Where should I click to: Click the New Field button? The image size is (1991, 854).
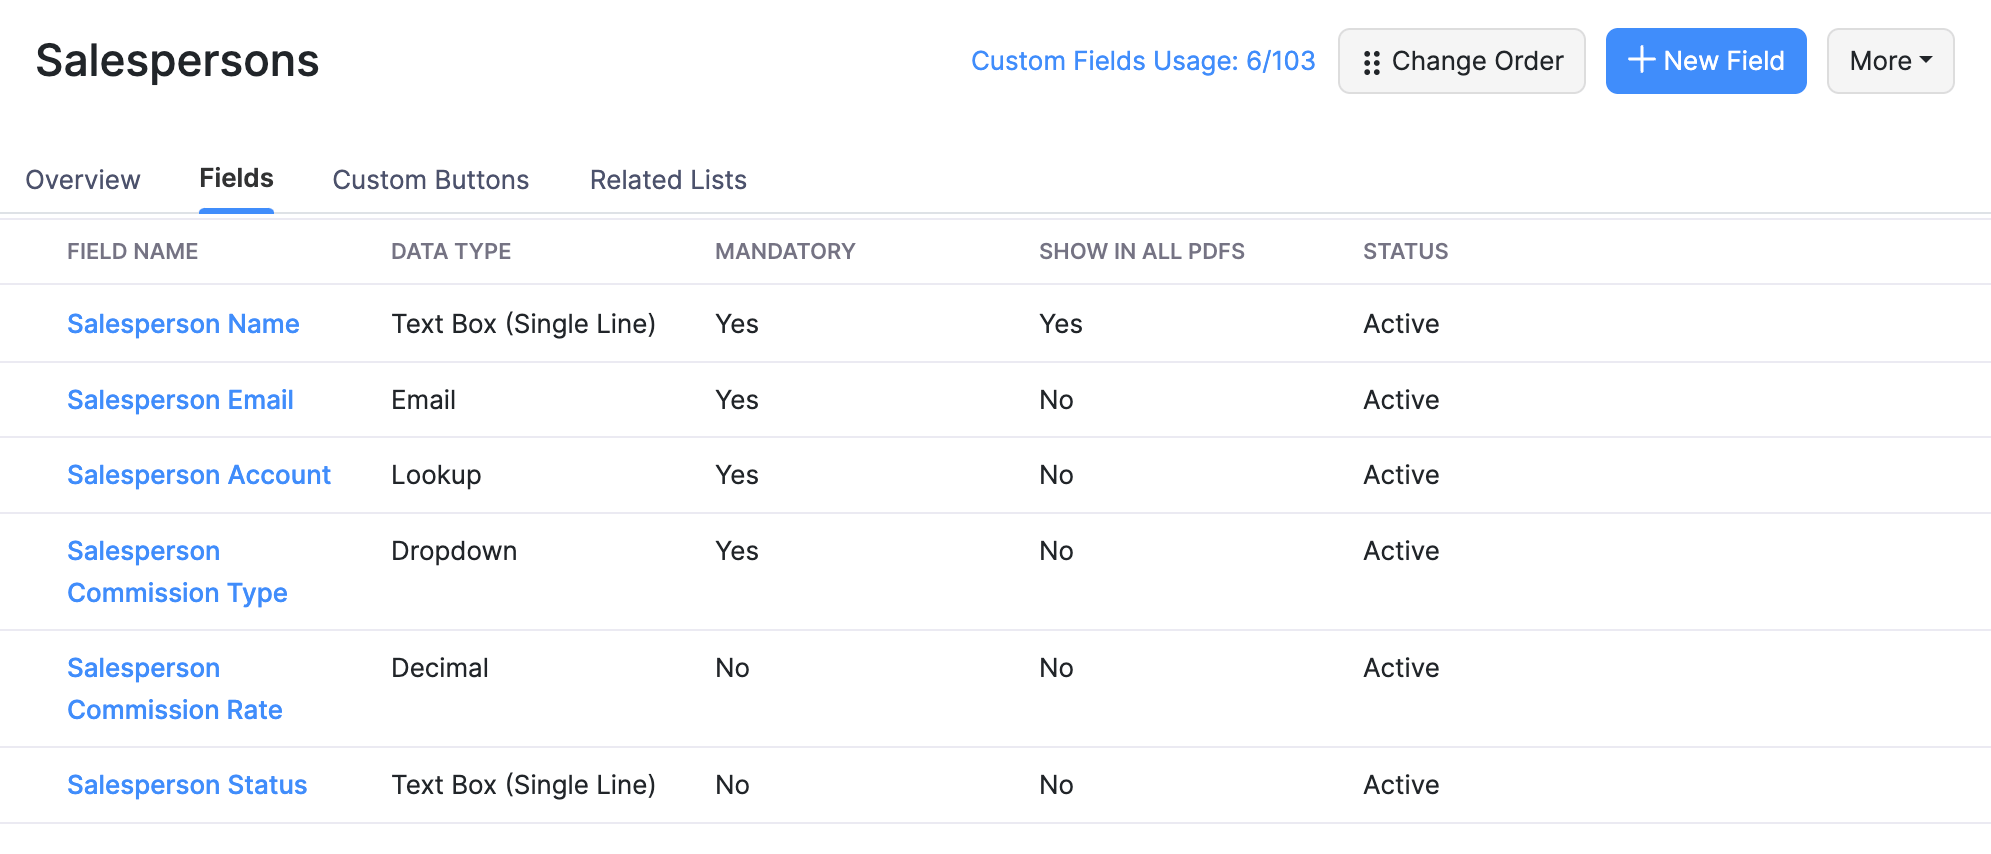pyautogui.click(x=1707, y=60)
